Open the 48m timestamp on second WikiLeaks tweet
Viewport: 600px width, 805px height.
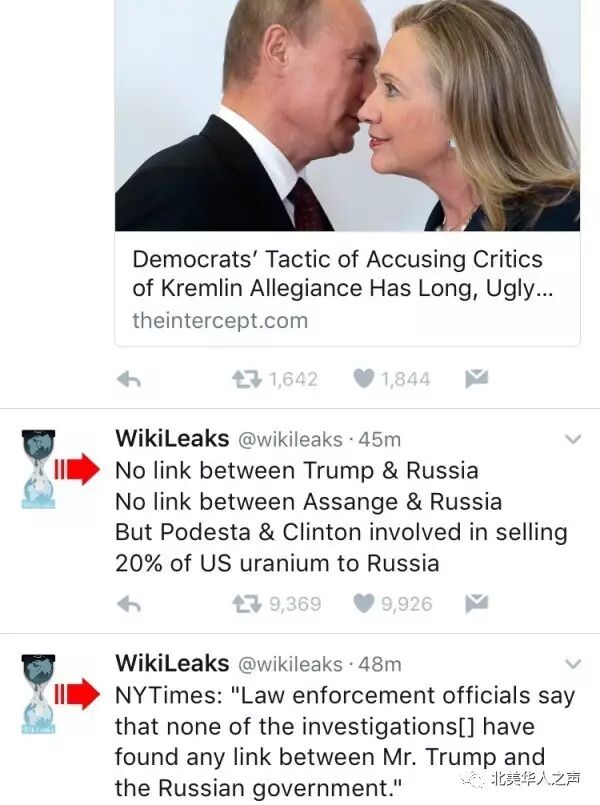[x=380, y=664]
